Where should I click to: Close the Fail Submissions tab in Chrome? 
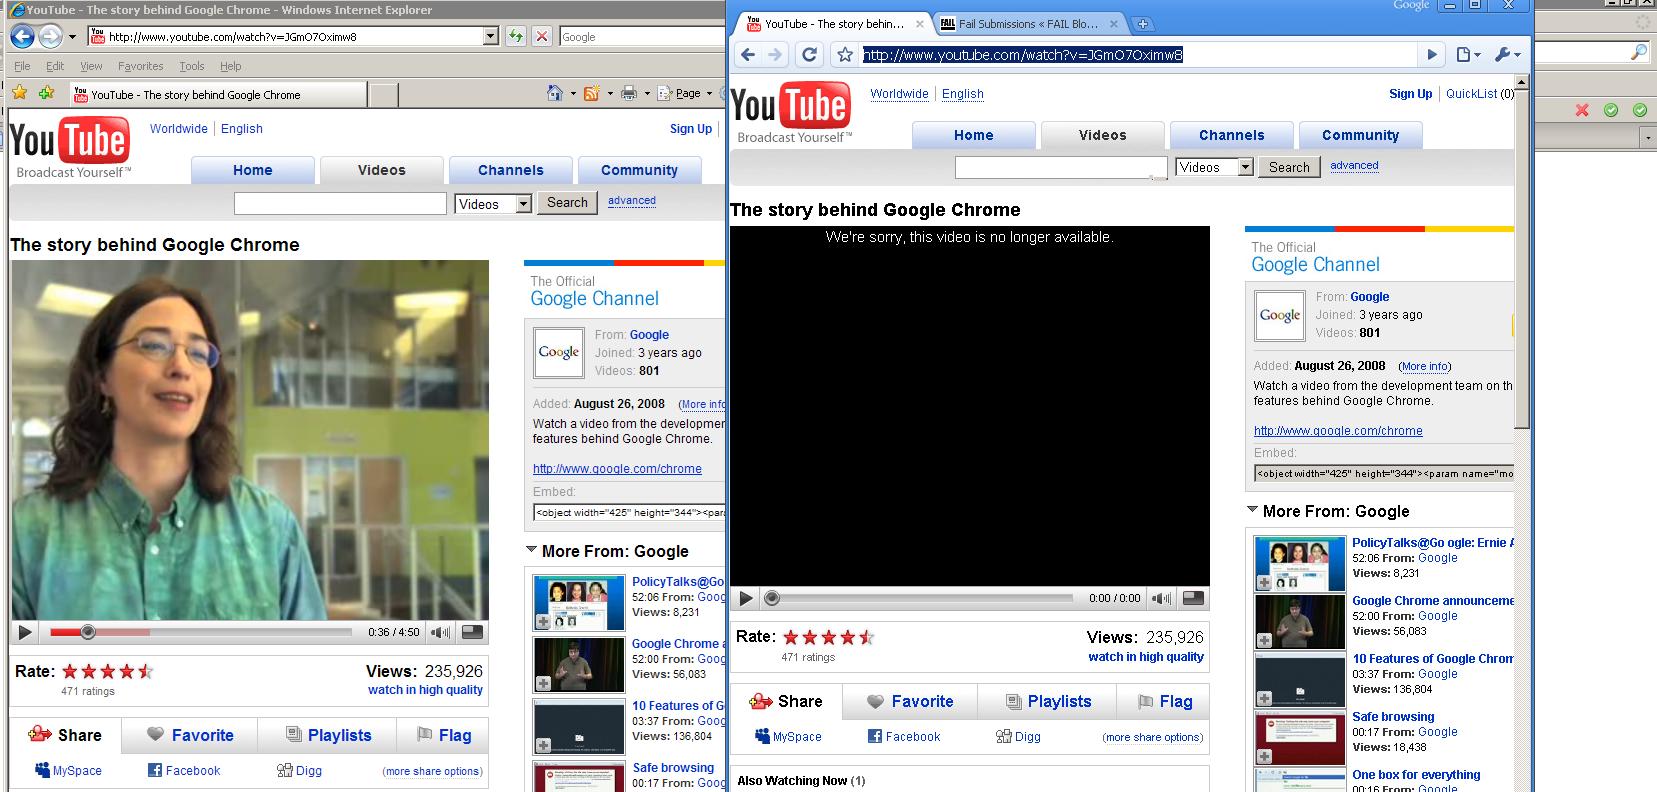(x=1116, y=24)
